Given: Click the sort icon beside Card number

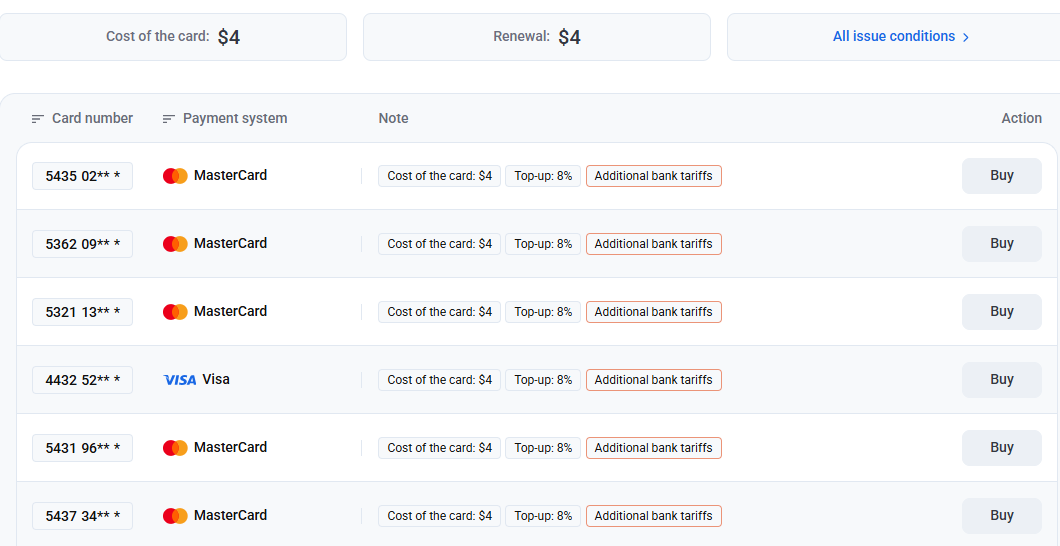Looking at the screenshot, I should click(x=38, y=119).
